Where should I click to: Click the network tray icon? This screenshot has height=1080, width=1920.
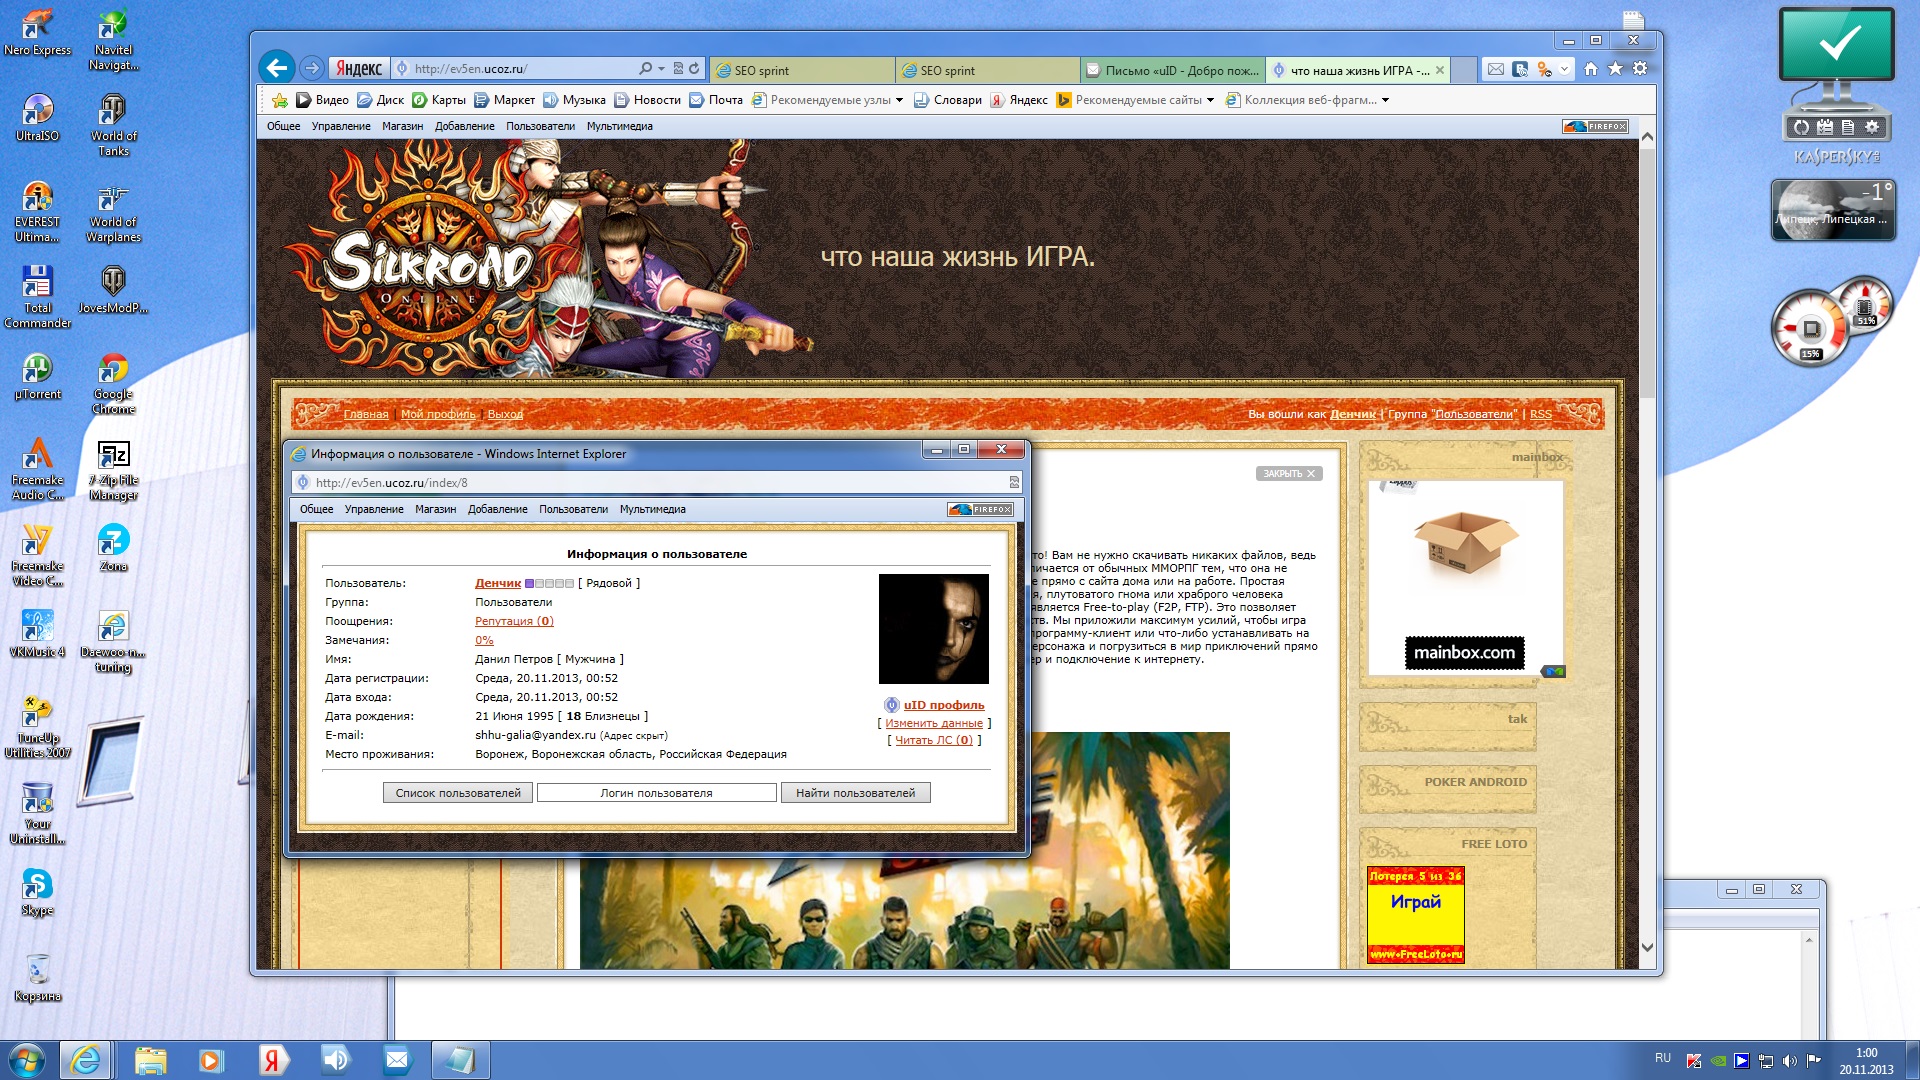click(x=1766, y=1061)
